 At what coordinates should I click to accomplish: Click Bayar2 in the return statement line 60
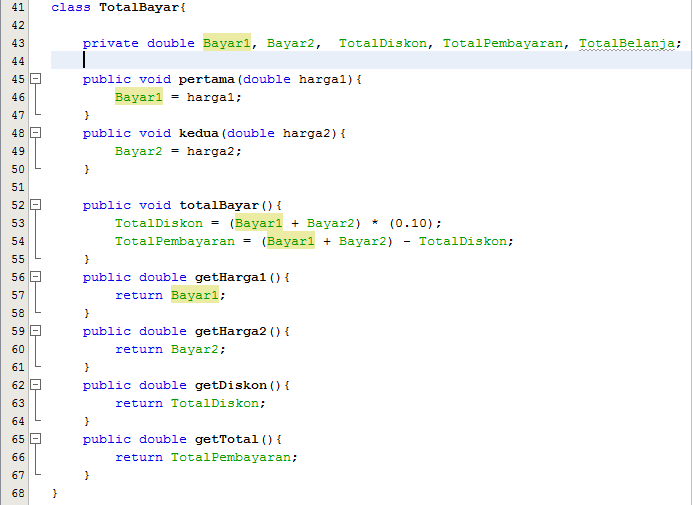pos(194,349)
